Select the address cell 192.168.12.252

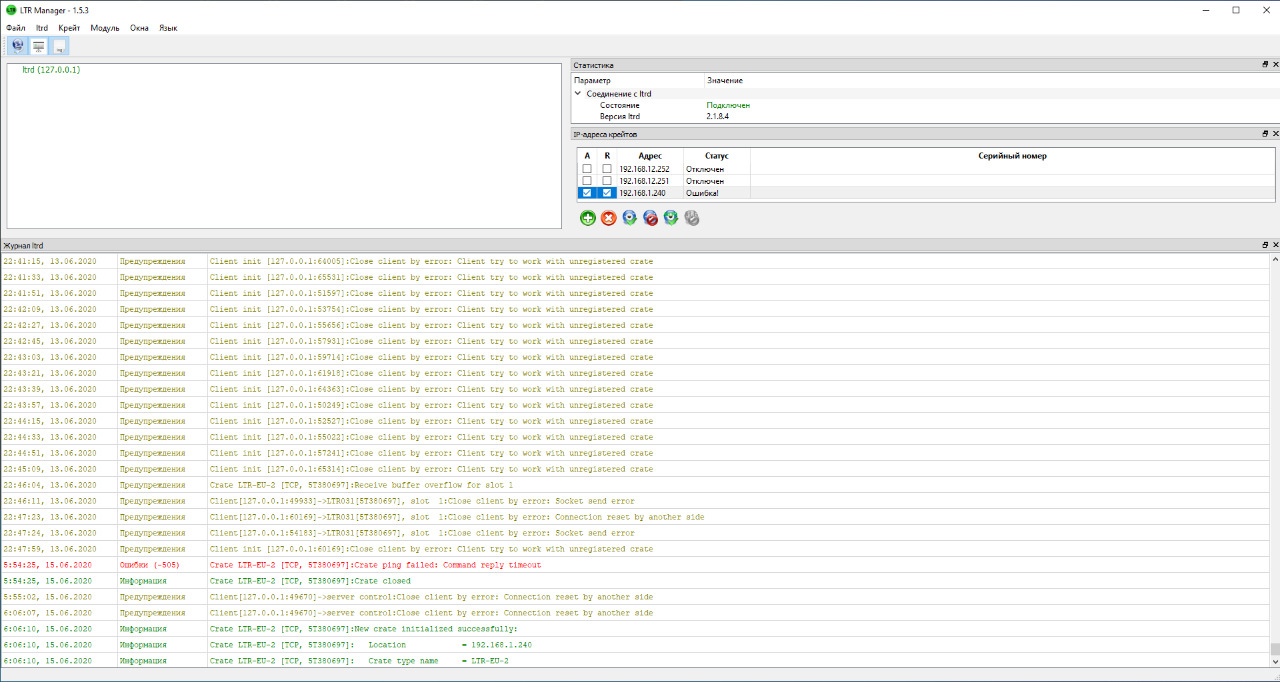(650, 169)
